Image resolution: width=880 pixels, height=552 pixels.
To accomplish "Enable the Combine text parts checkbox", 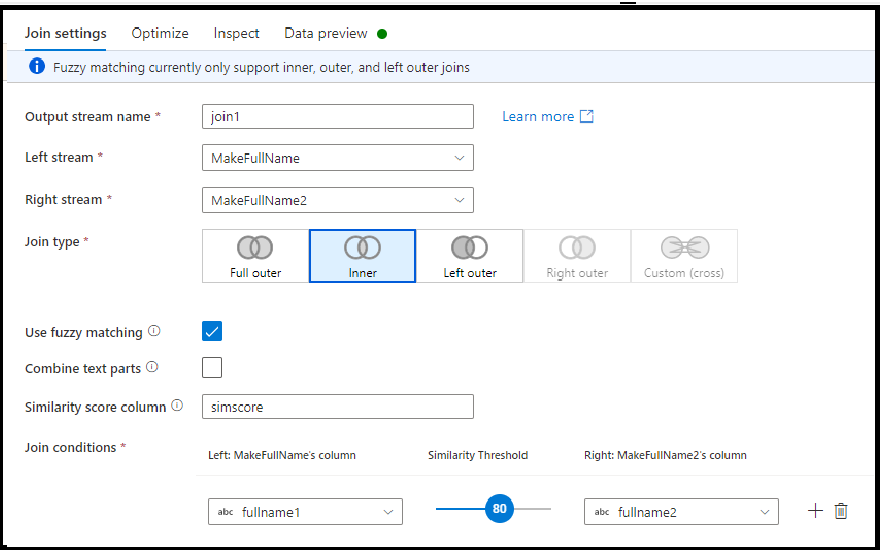I will click(x=212, y=367).
